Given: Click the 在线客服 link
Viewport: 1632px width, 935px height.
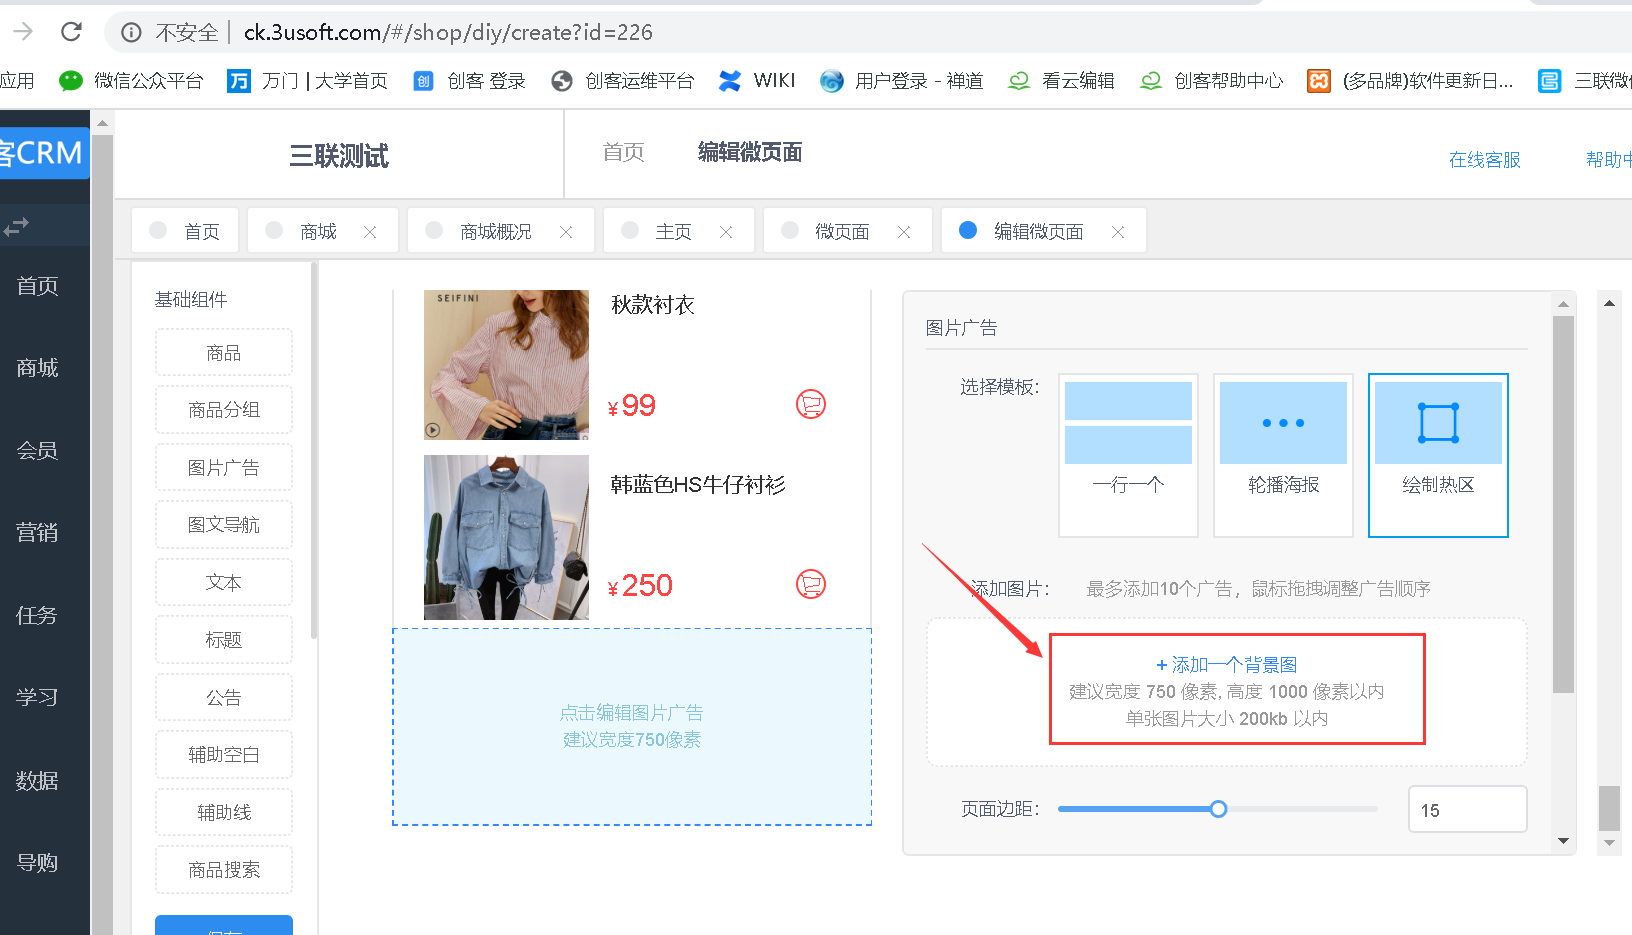Looking at the screenshot, I should coord(1484,160).
